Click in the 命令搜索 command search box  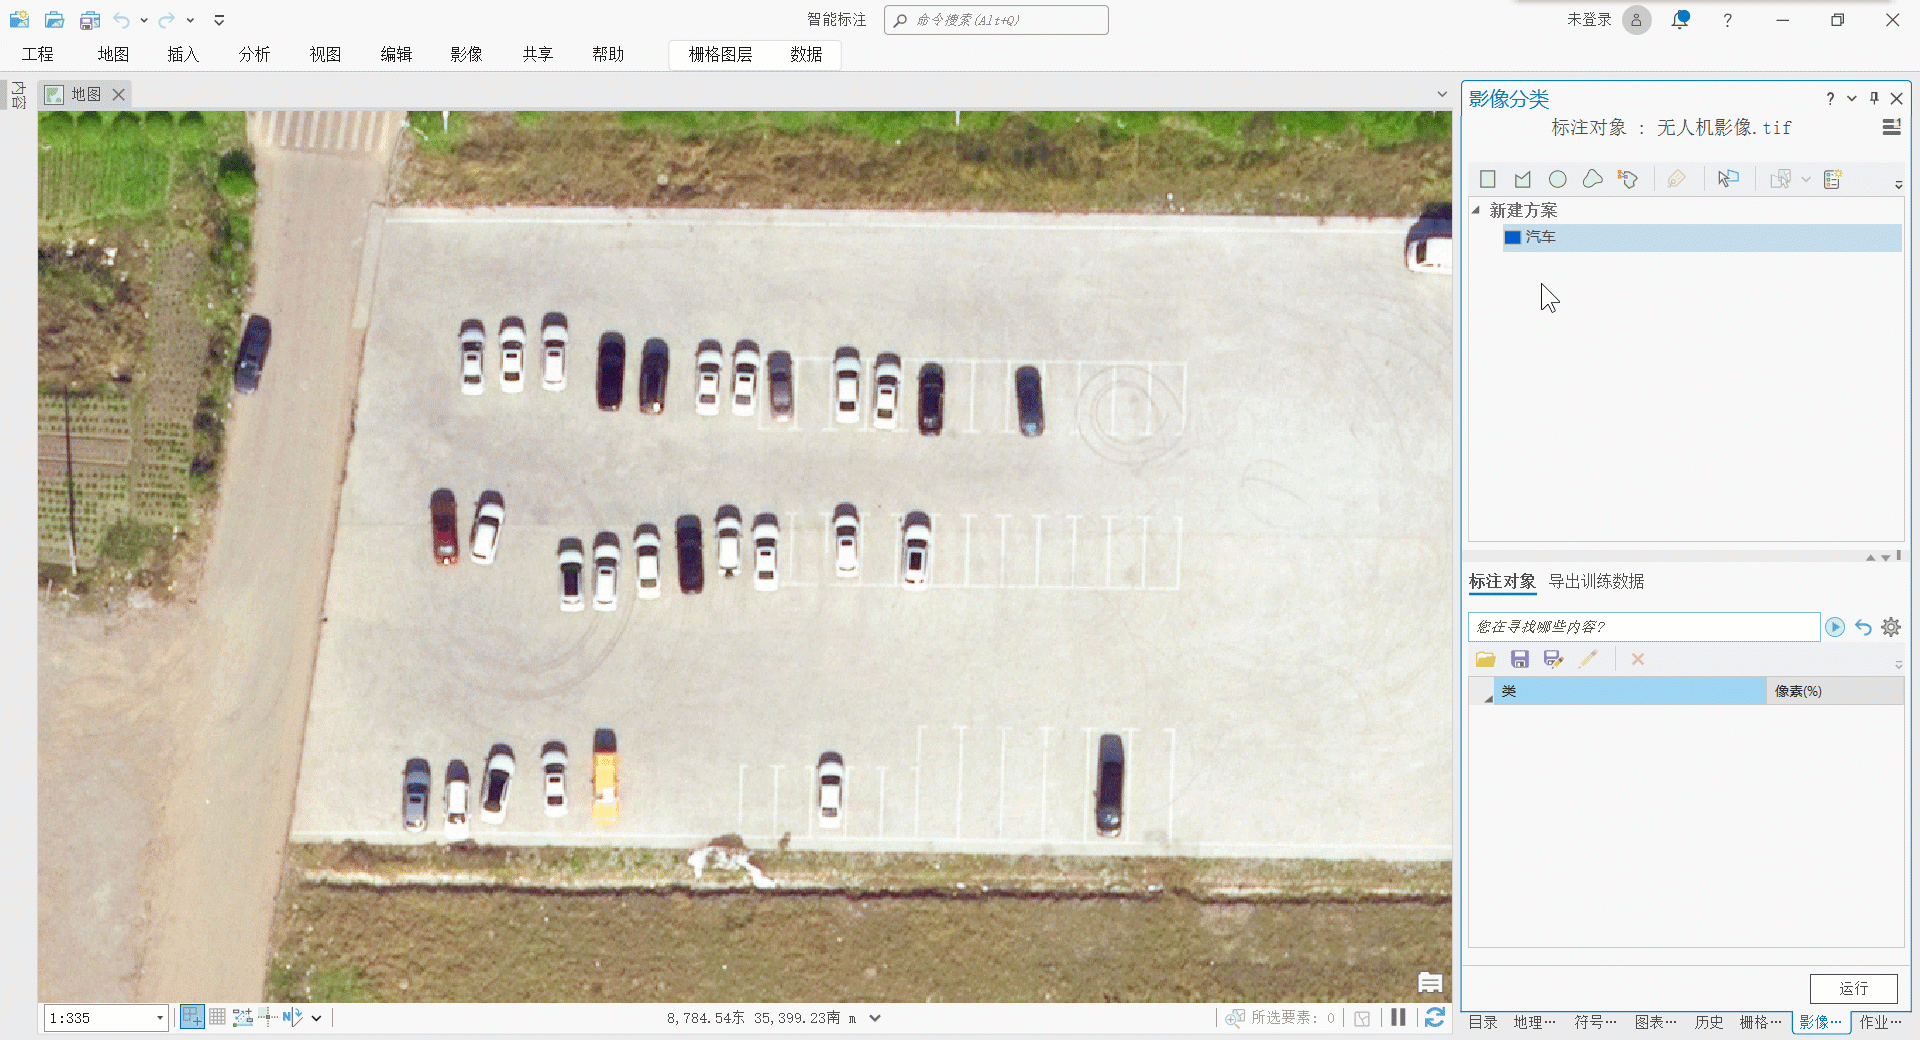point(996,20)
